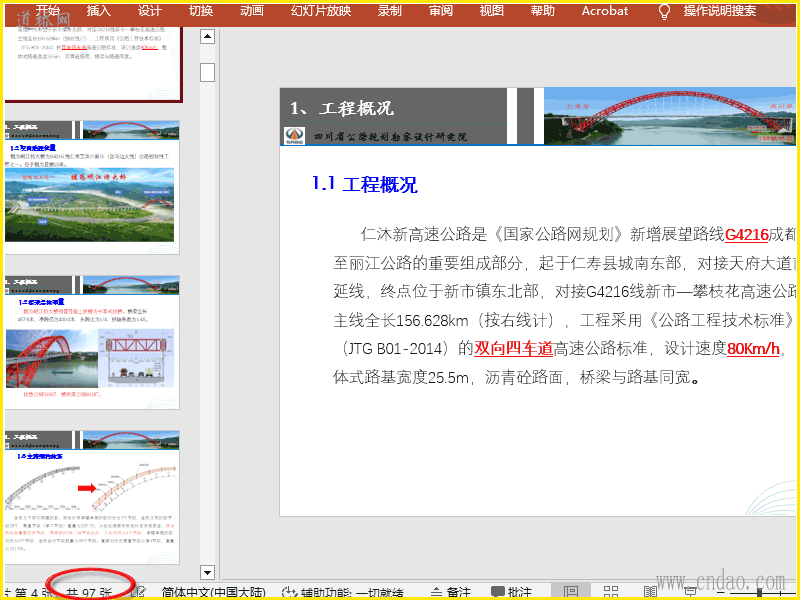Open the 帮助 tab

point(542,11)
